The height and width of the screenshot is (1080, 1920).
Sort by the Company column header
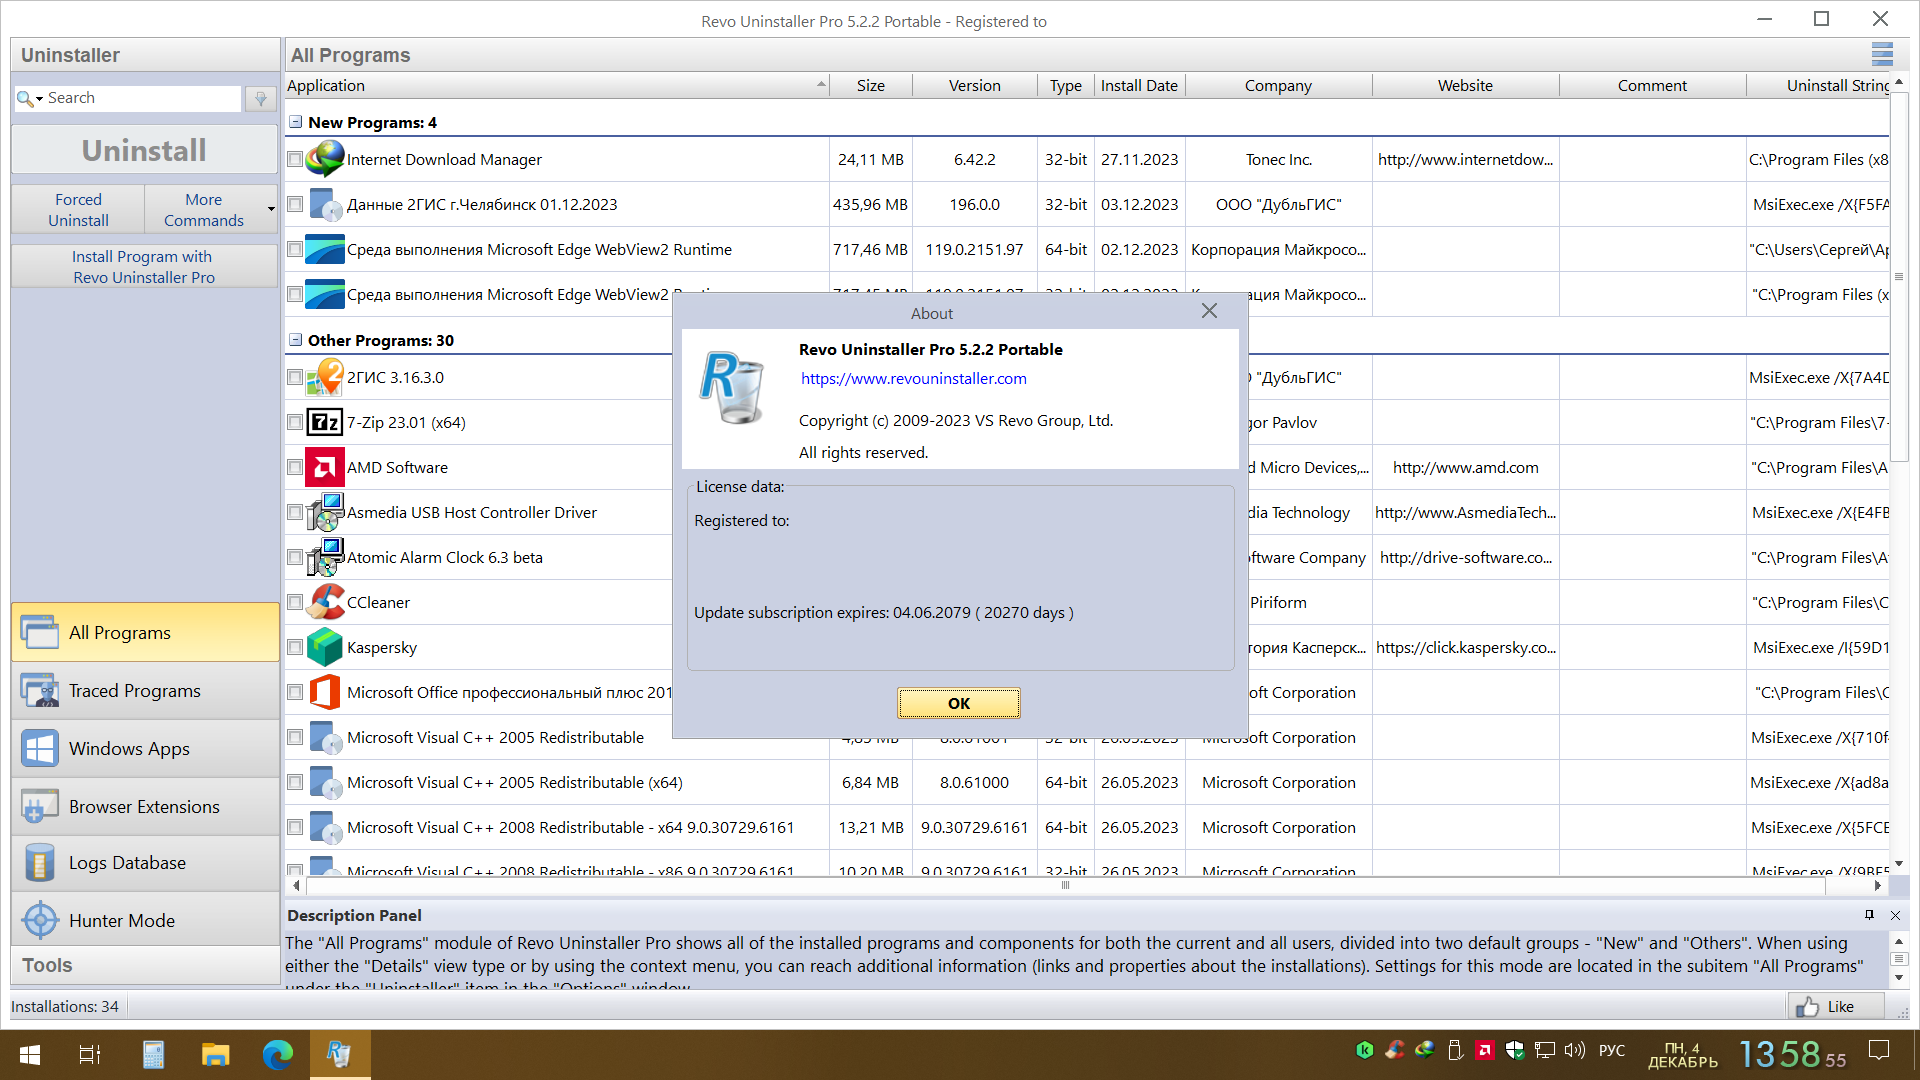click(x=1278, y=86)
